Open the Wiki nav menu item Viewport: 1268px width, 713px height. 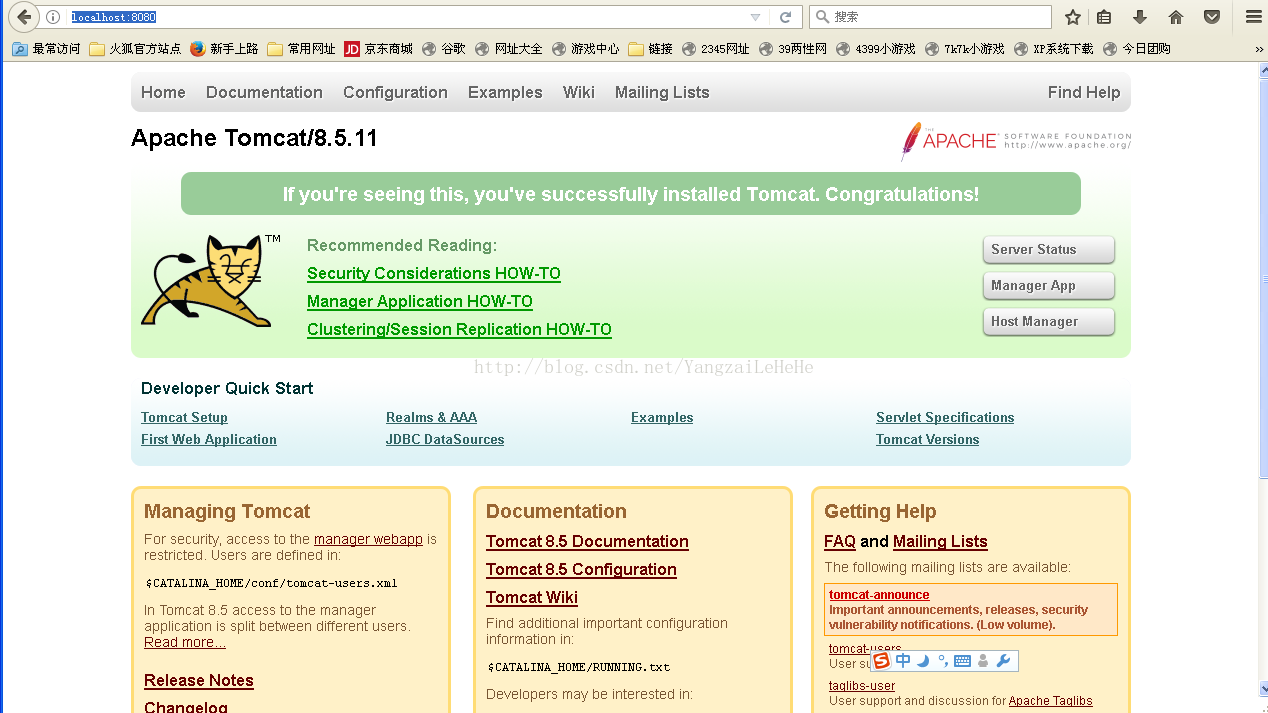coord(579,92)
